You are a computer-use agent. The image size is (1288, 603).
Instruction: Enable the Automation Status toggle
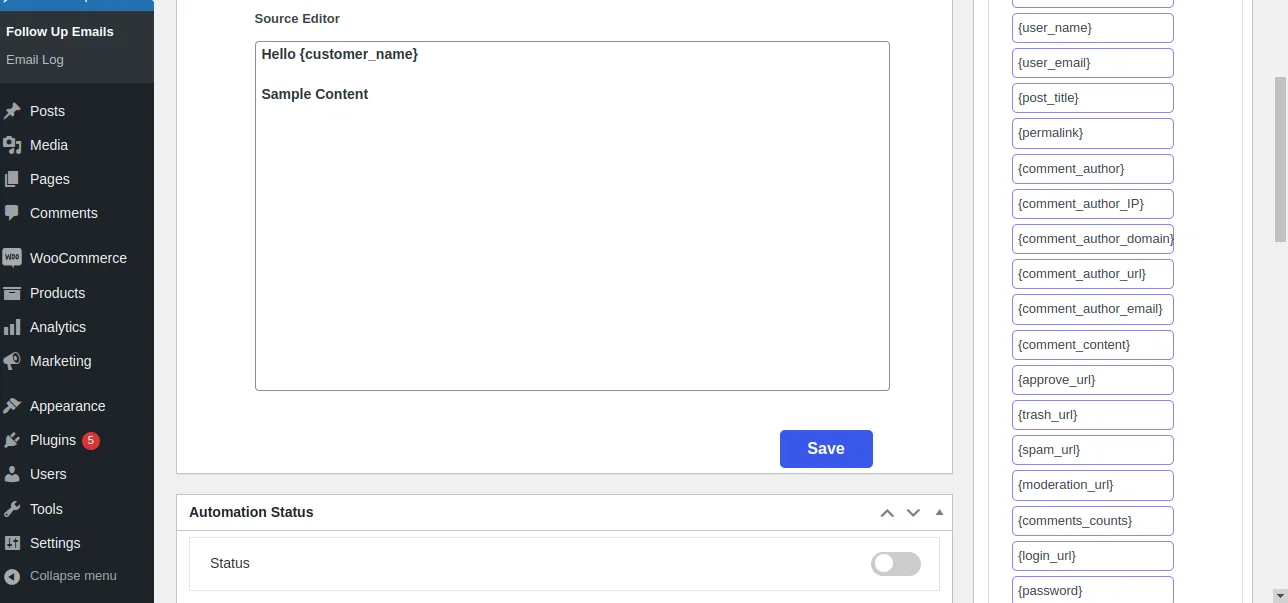point(895,564)
